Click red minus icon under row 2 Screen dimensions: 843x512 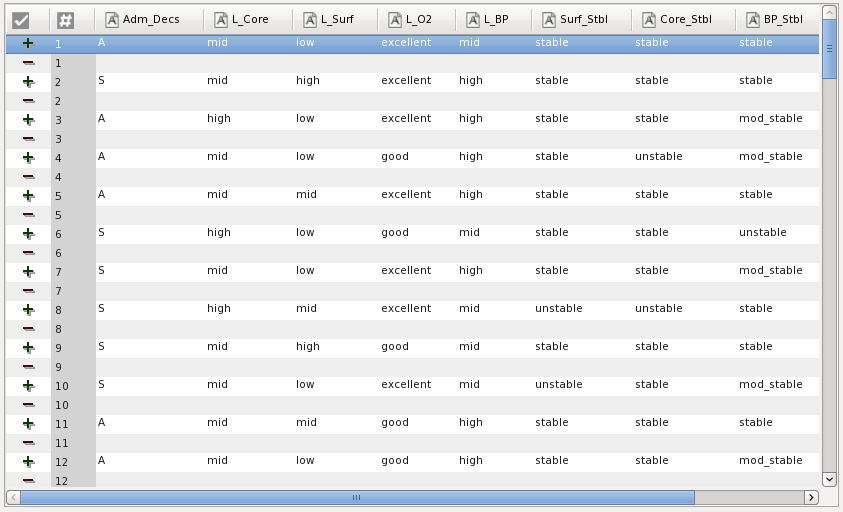coord(29,101)
